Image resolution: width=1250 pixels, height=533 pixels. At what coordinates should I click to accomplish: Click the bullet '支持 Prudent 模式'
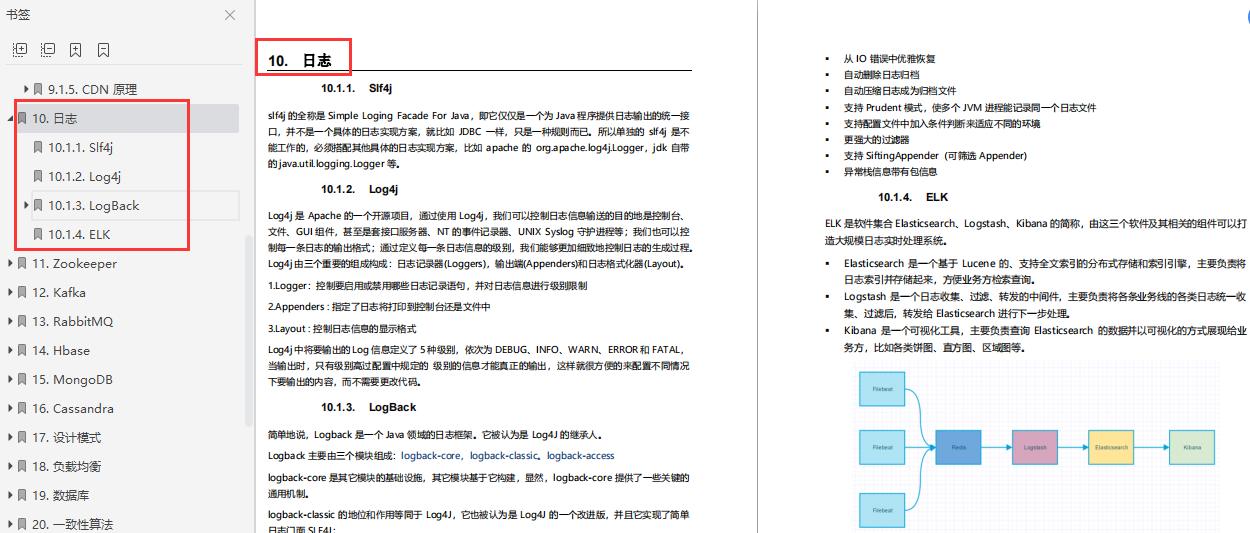click(x=969, y=108)
